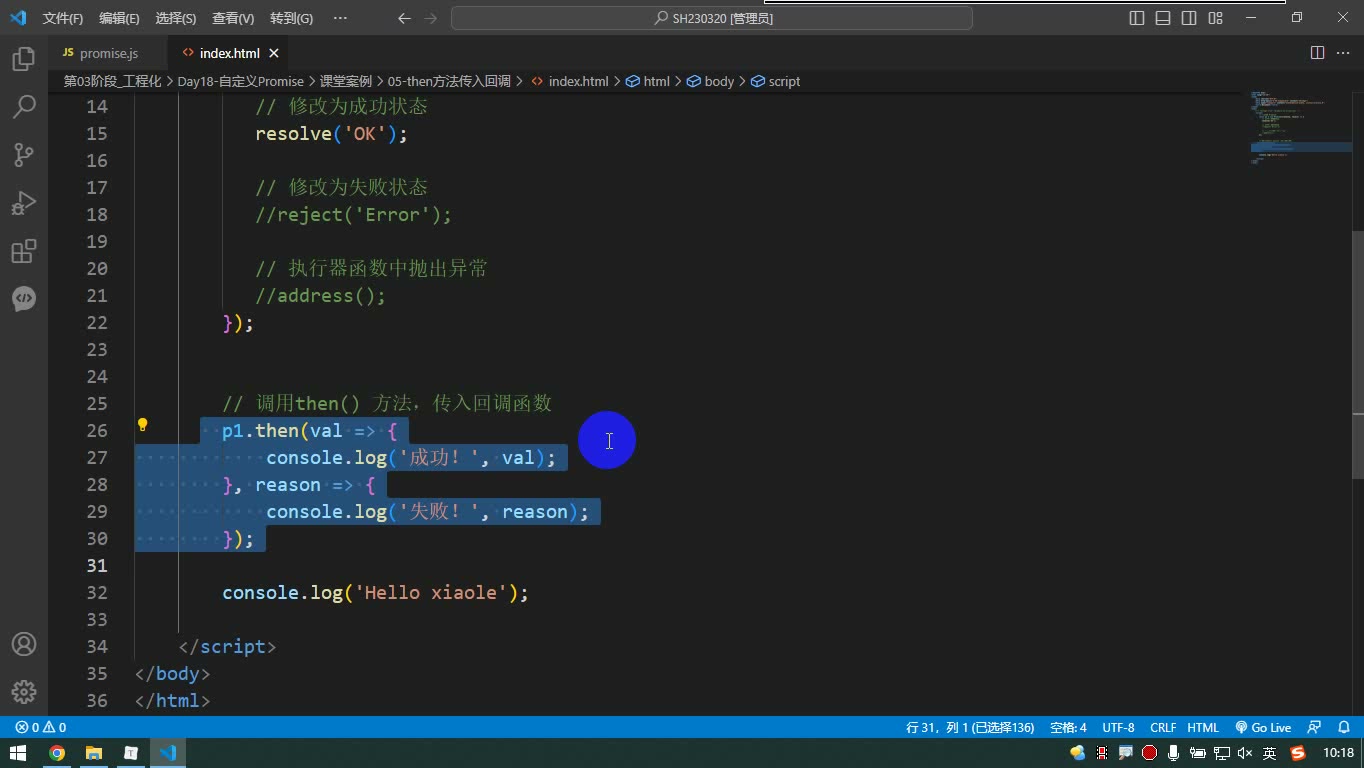
Task: Expand the body breadcrumb symbol
Action: tap(710, 81)
